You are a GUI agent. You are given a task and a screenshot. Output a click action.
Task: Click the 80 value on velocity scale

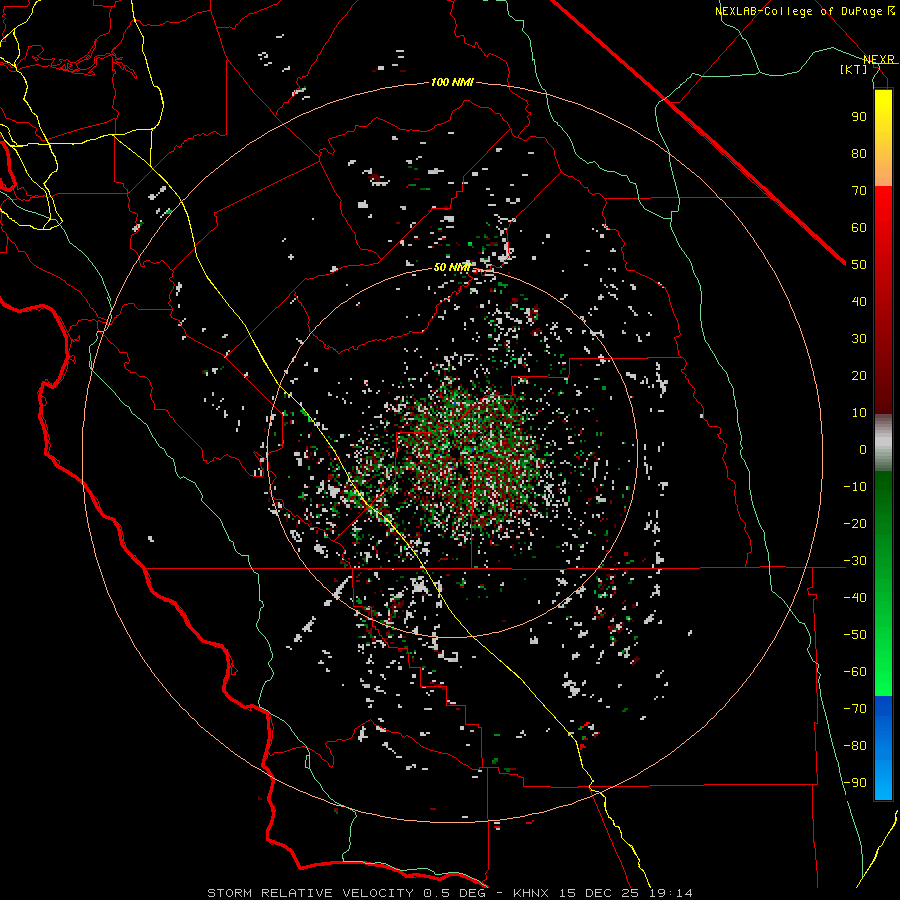point(859,153)
